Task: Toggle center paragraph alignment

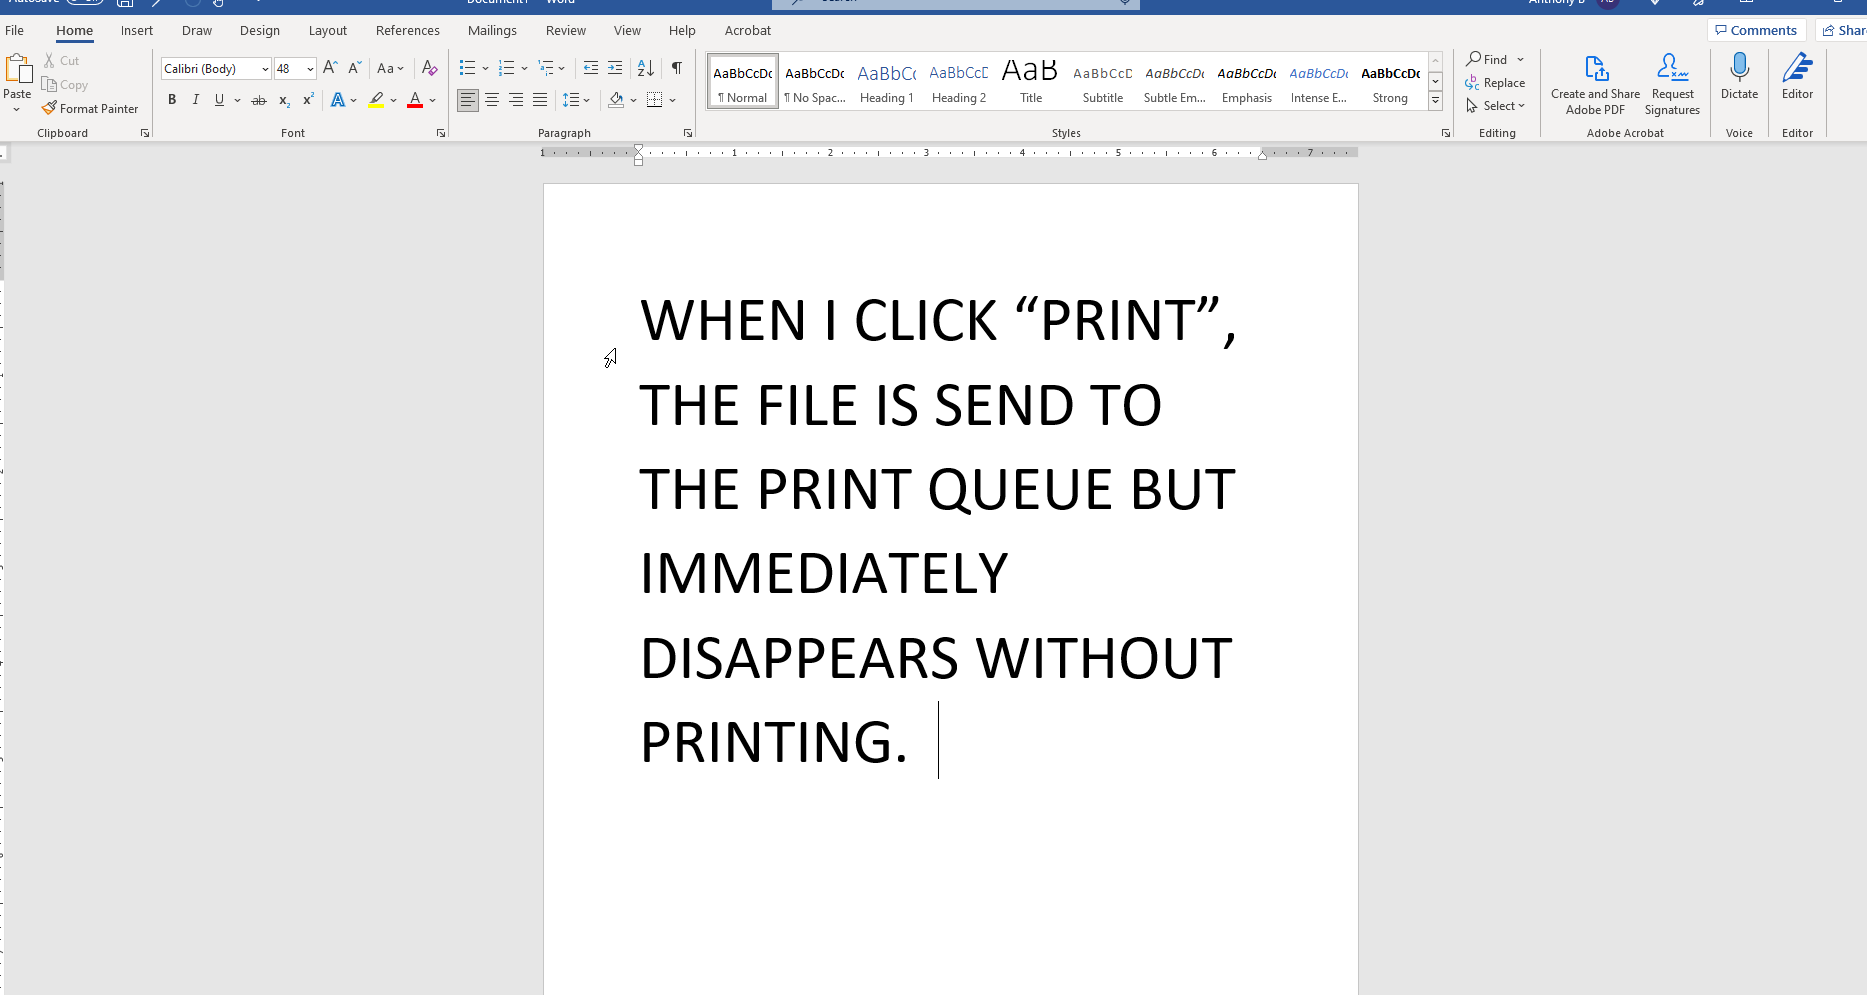Action: pos(492,100)
